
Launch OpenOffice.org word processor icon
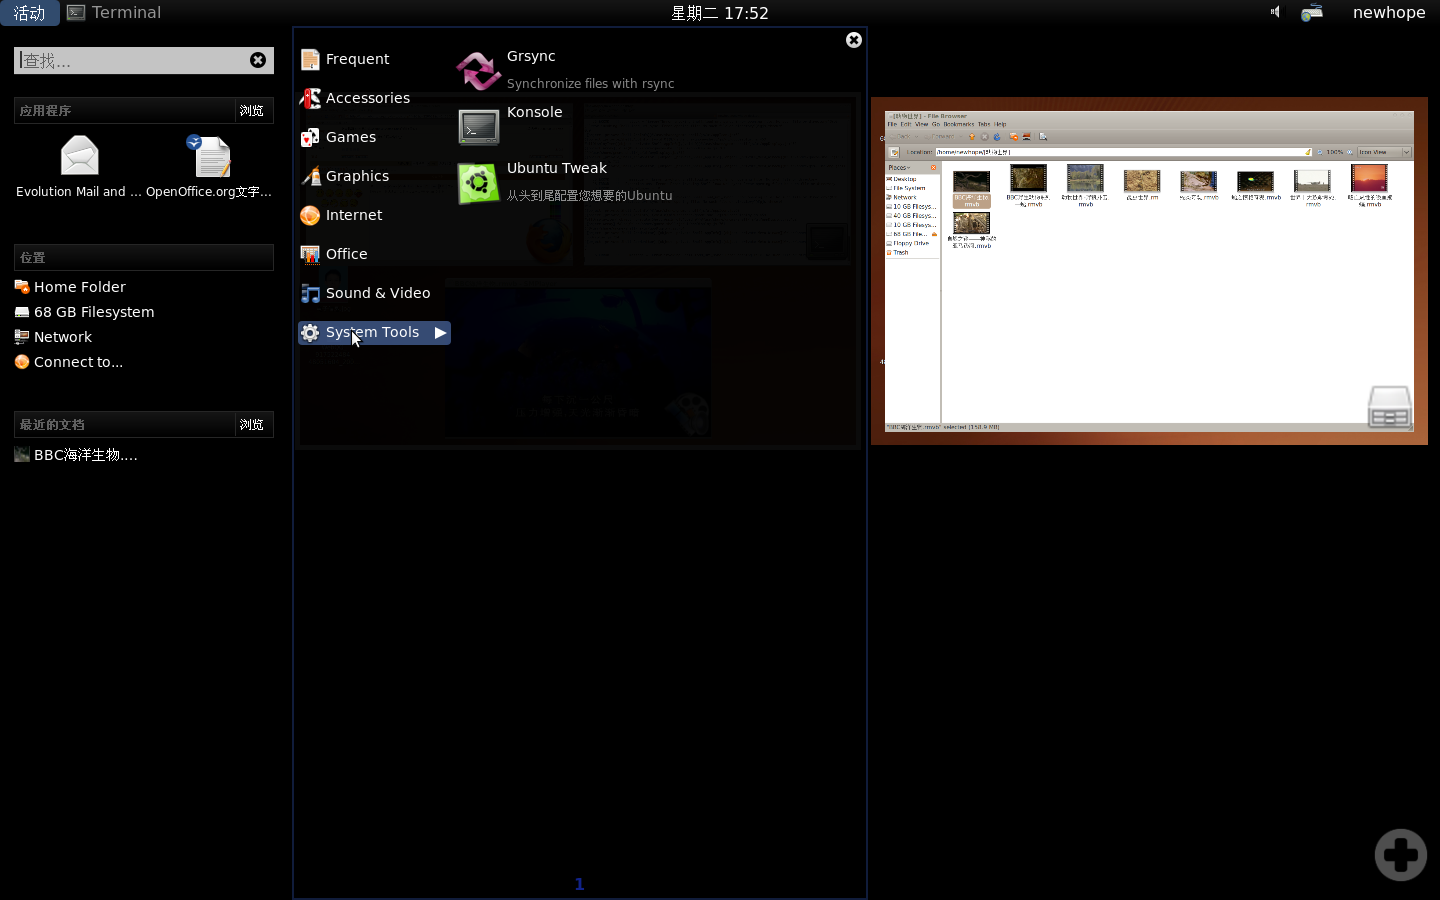point(209,155)
